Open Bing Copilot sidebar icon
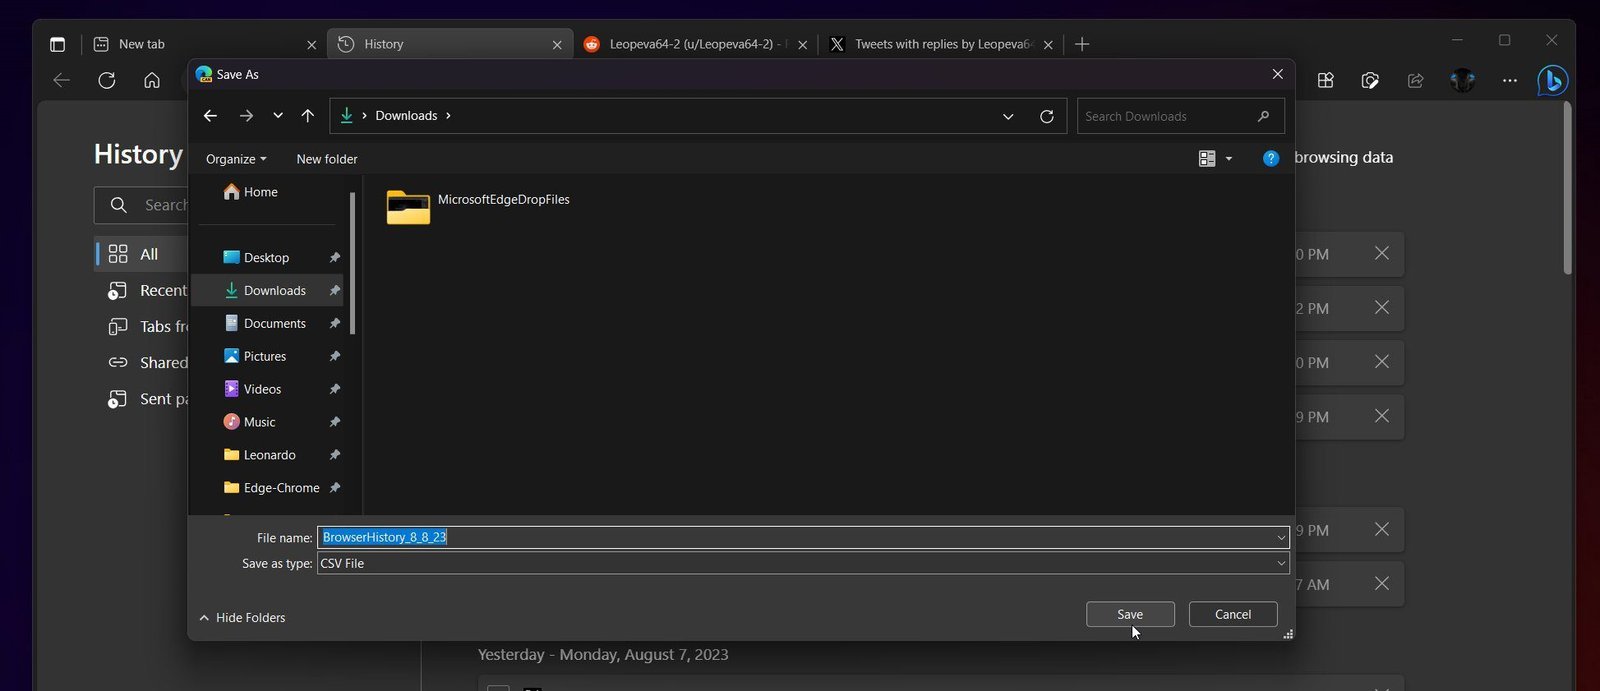1600x691 pixels. pyautogui.click(x=1552, y=80)
